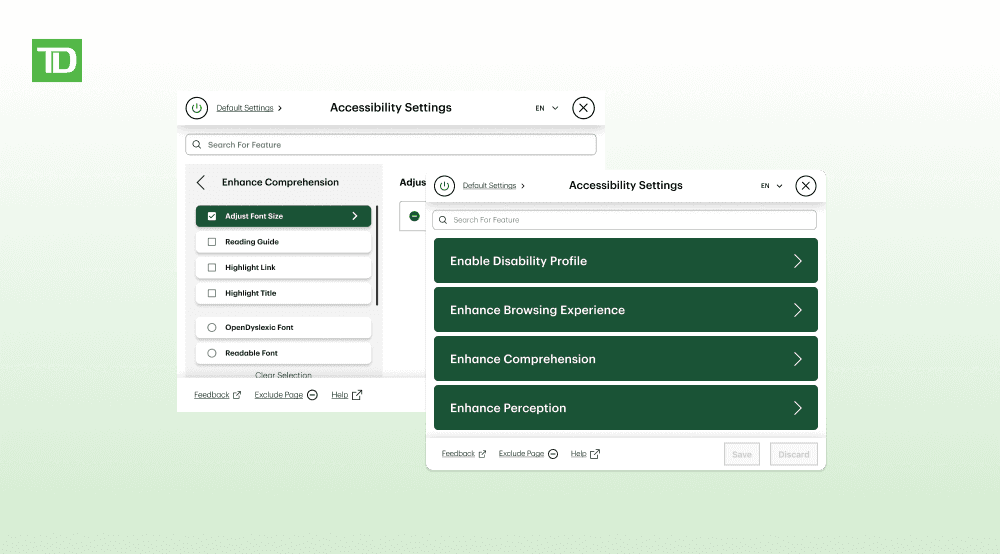Close the back Accessibility Settings panel
The height and width of the screenshot is (554, 1000).
583,108
